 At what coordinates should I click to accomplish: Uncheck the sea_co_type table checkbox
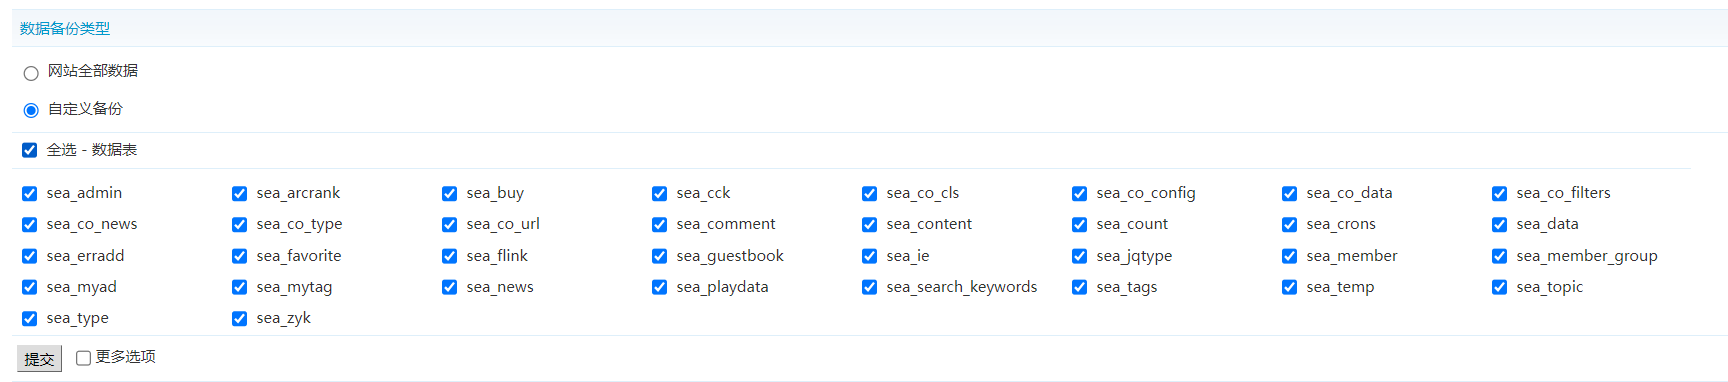pos(240,225)
